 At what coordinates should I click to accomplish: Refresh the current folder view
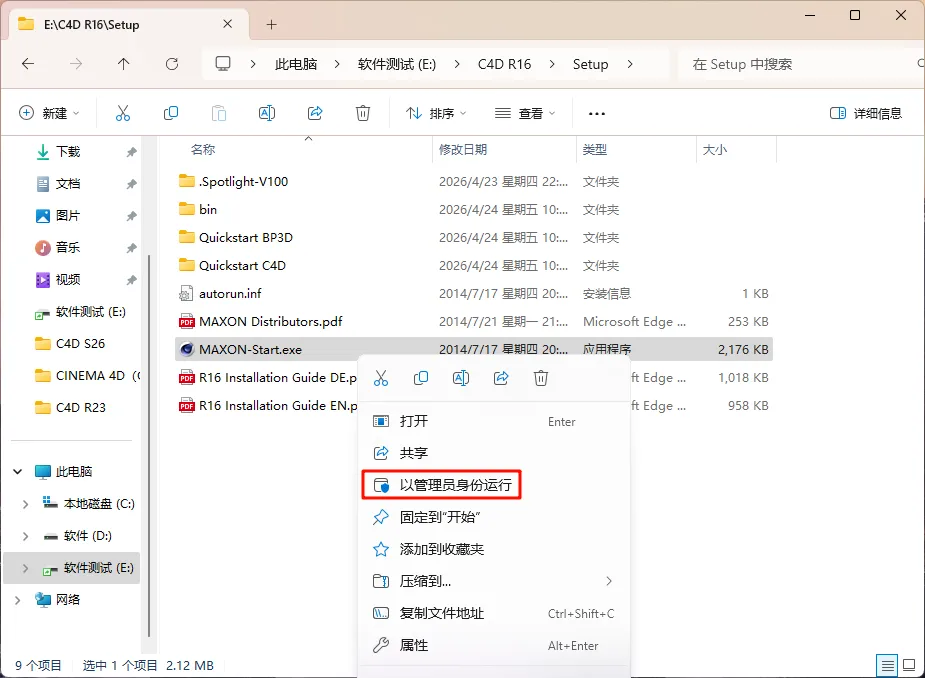[x=172, y=64]
